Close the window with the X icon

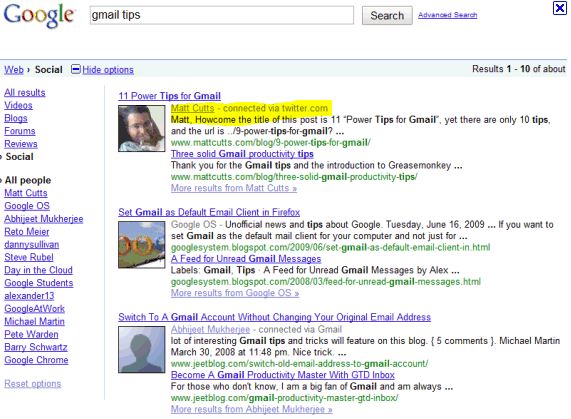point(559,8)
